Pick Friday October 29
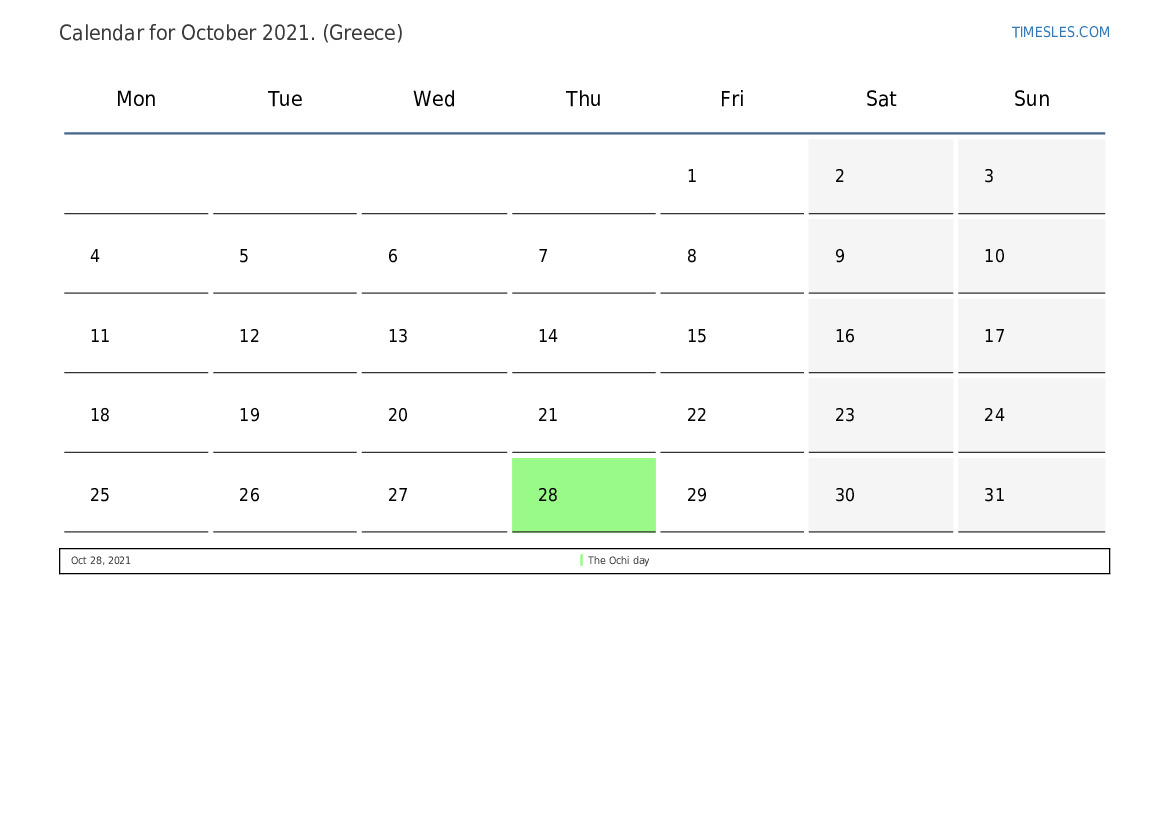 pos(732,495)
